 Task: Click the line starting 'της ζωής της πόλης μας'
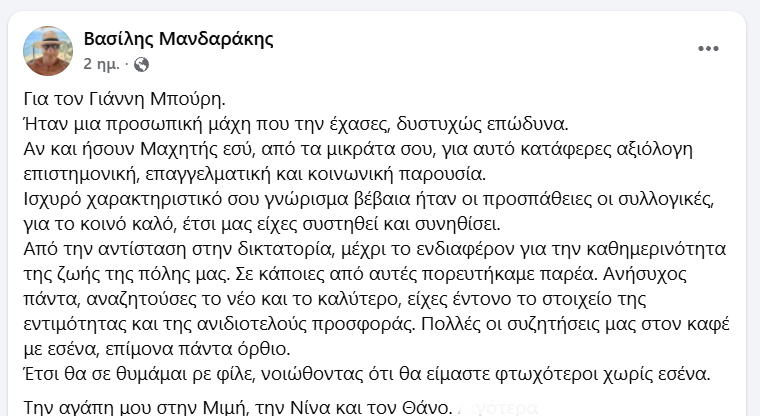(355, 274)
